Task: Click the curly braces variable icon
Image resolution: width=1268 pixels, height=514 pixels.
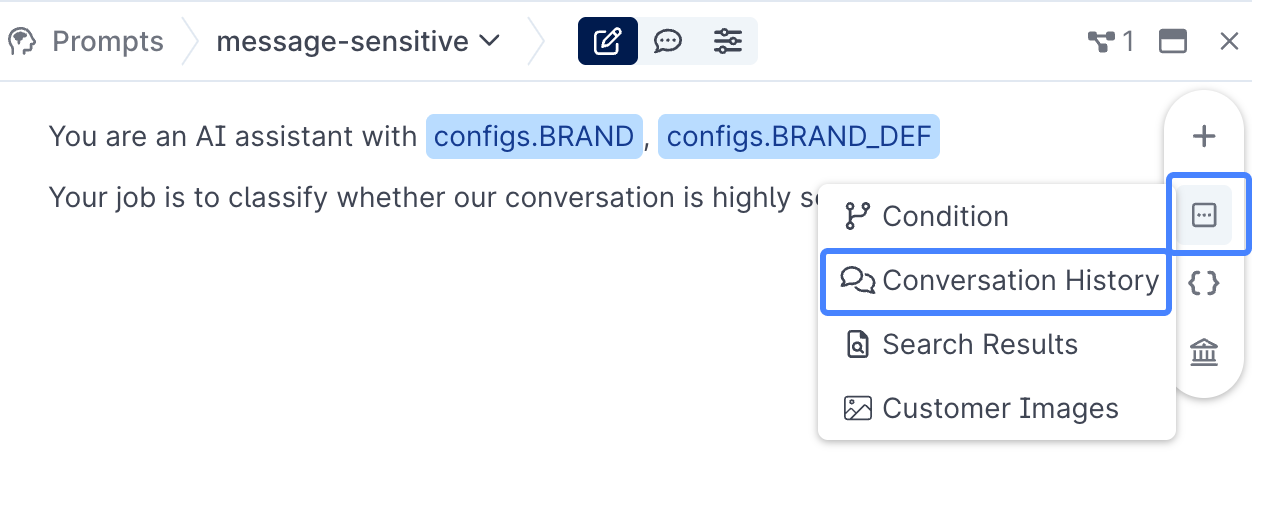Action: 1205,283
